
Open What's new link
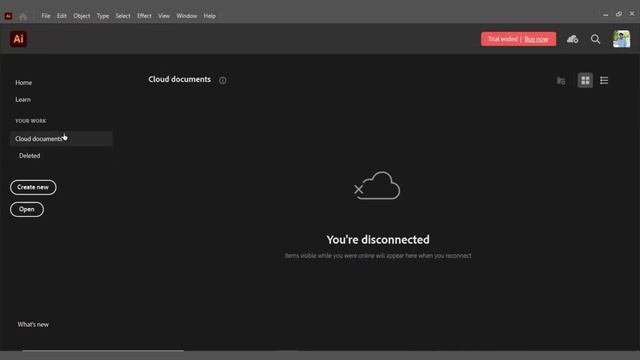click(33, 324)
